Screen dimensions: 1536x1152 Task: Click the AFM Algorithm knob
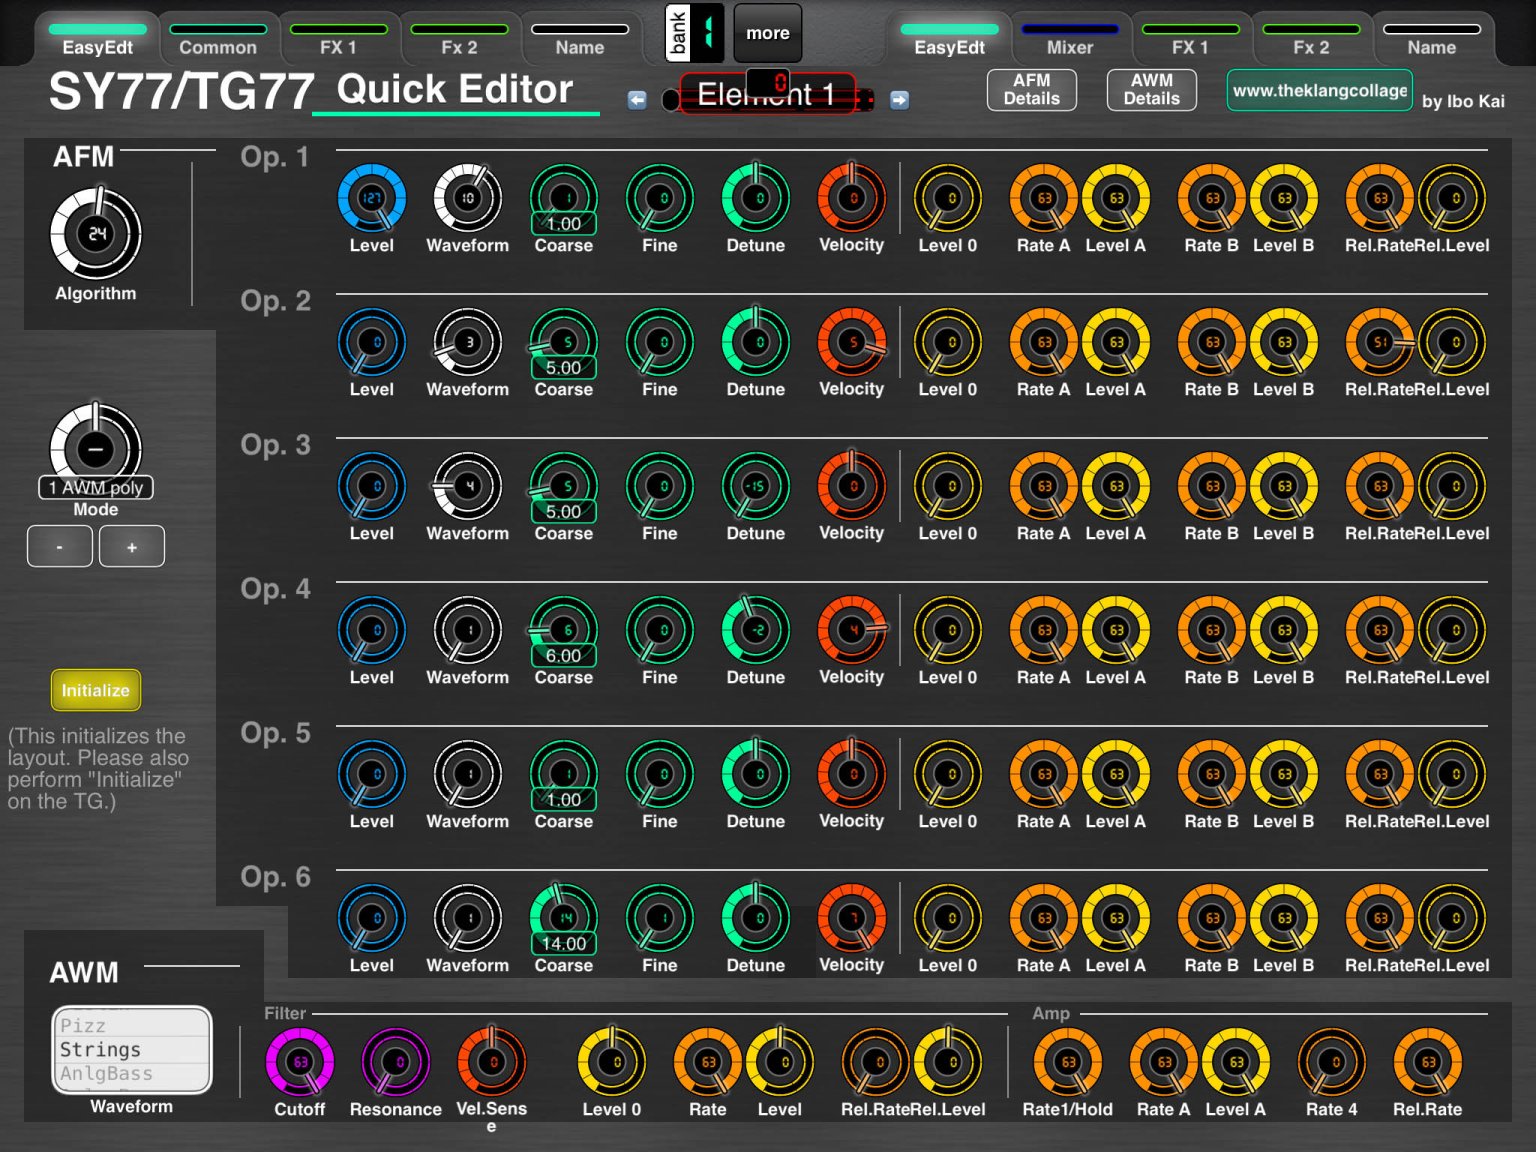[x=96, y=234]
